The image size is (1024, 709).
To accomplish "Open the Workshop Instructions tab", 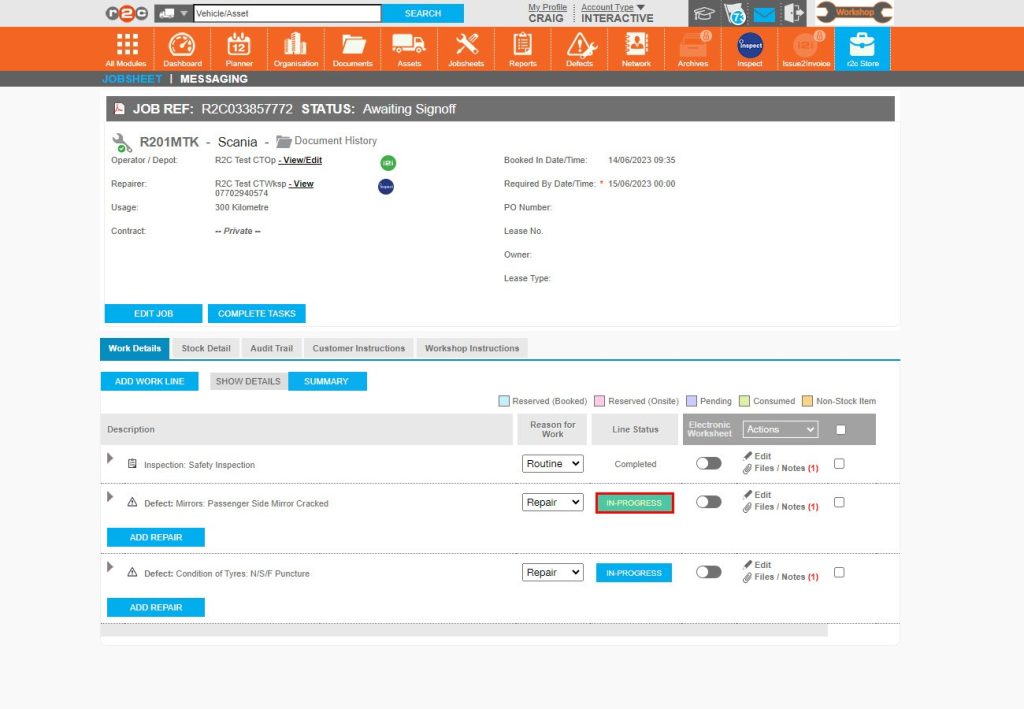I will point(474,348).
